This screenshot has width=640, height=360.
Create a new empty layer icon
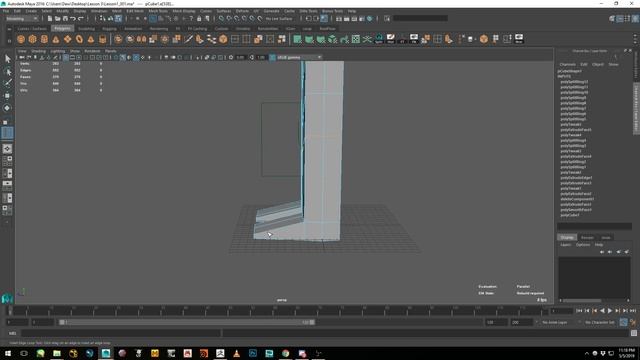point(618,252)
